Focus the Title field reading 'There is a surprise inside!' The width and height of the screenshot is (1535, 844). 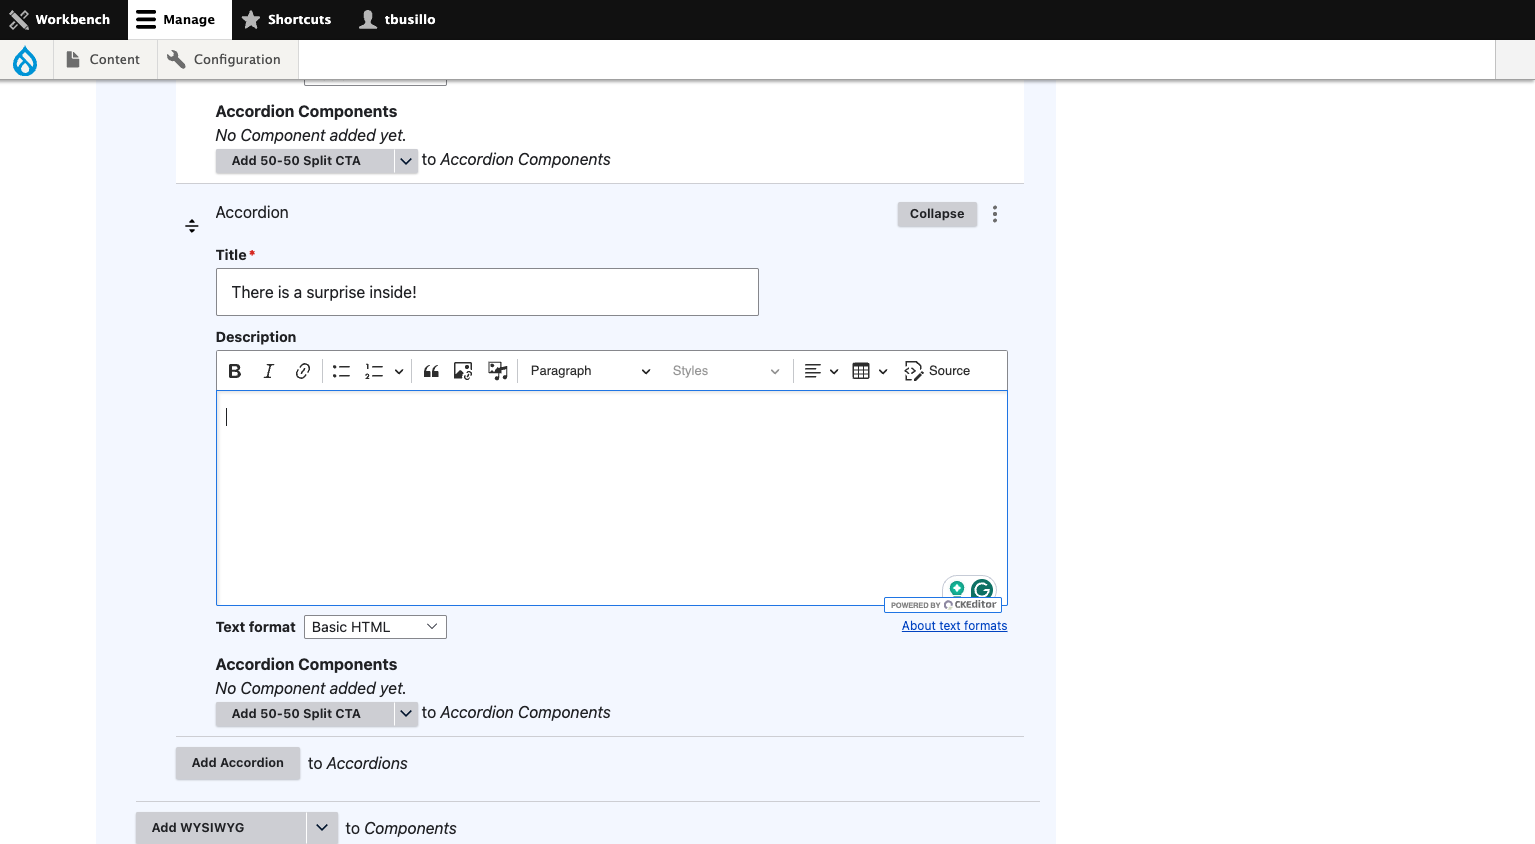(487, 292)
